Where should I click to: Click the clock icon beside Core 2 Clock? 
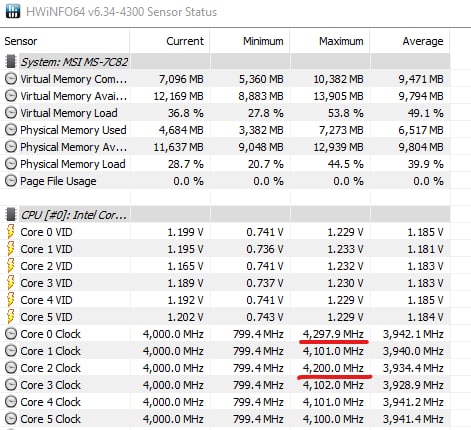pyautogui.click(x=11, y=368)
